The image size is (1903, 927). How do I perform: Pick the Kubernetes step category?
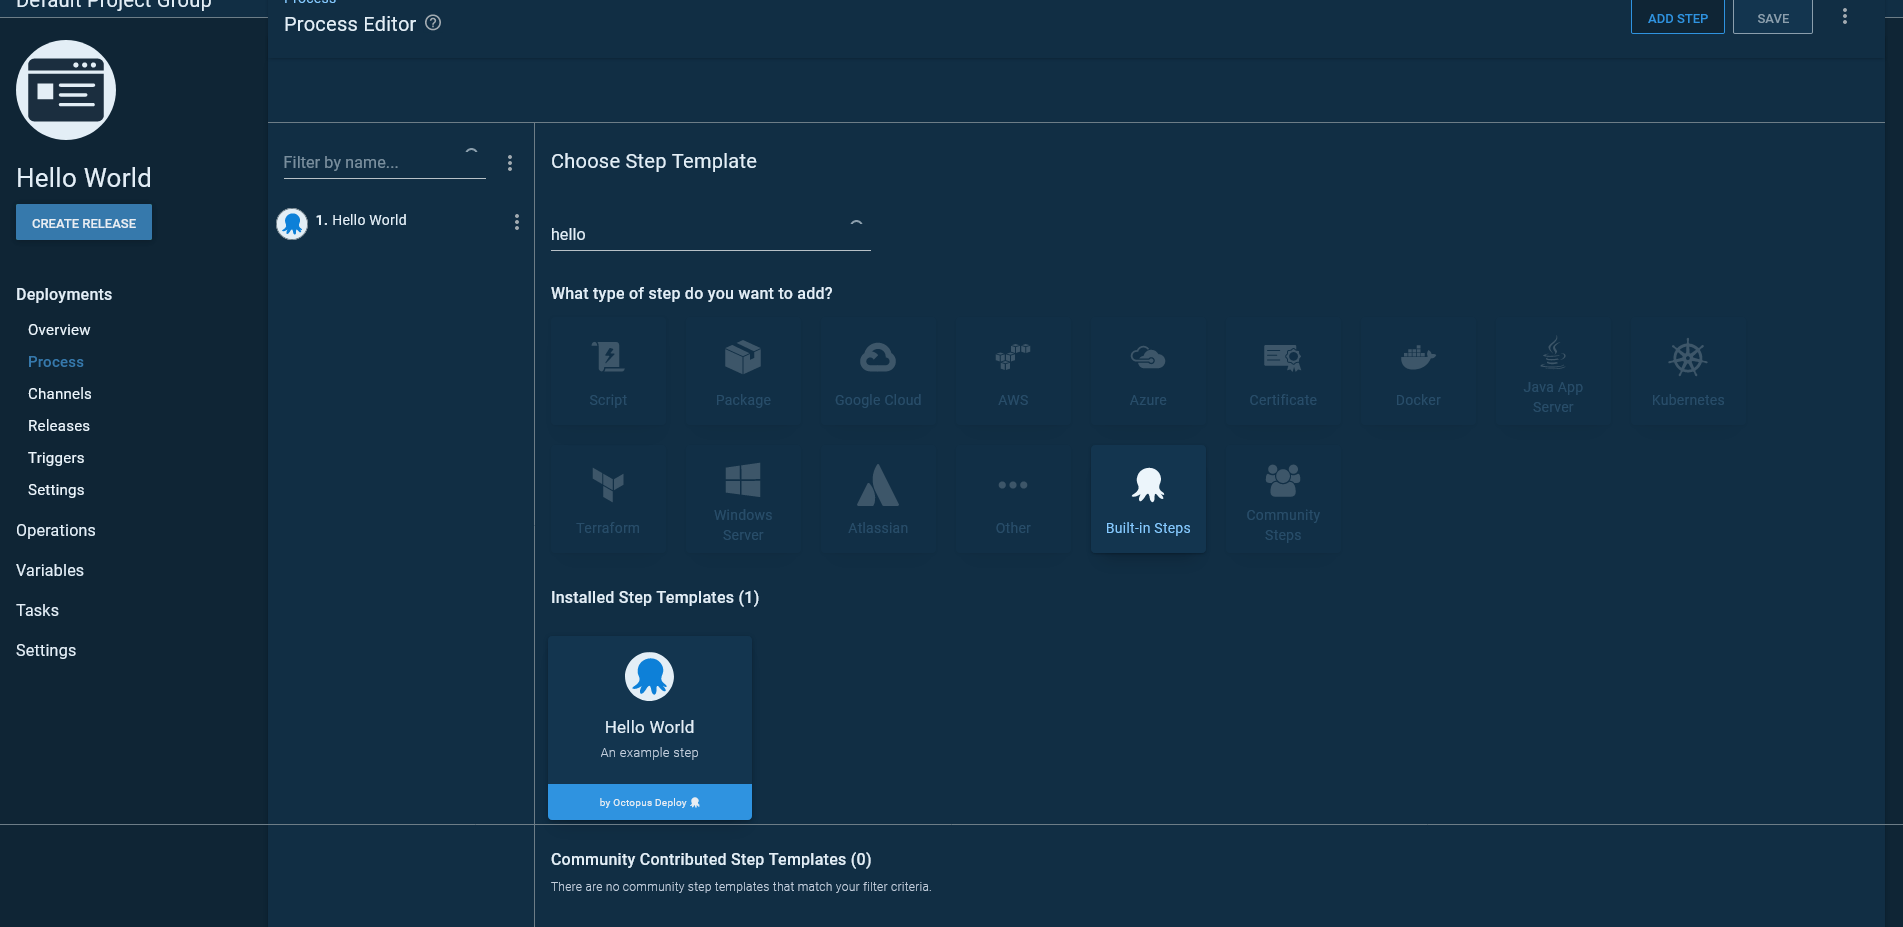(x=1688, y=372)
